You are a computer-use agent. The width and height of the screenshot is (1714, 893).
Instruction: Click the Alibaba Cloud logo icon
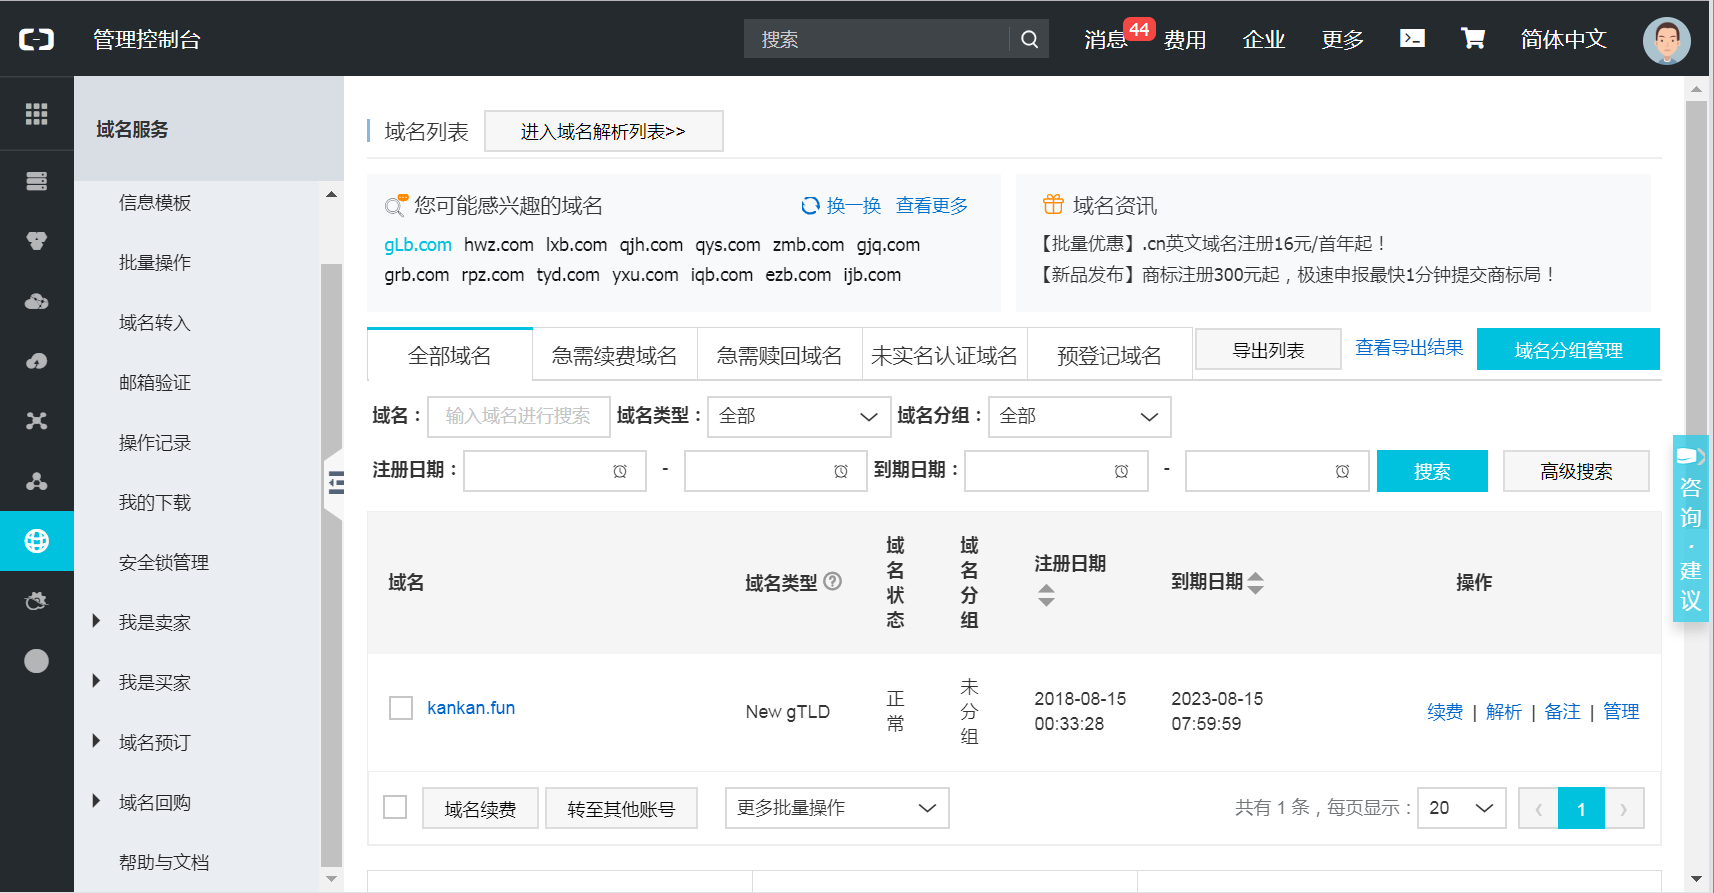point(37,39)
